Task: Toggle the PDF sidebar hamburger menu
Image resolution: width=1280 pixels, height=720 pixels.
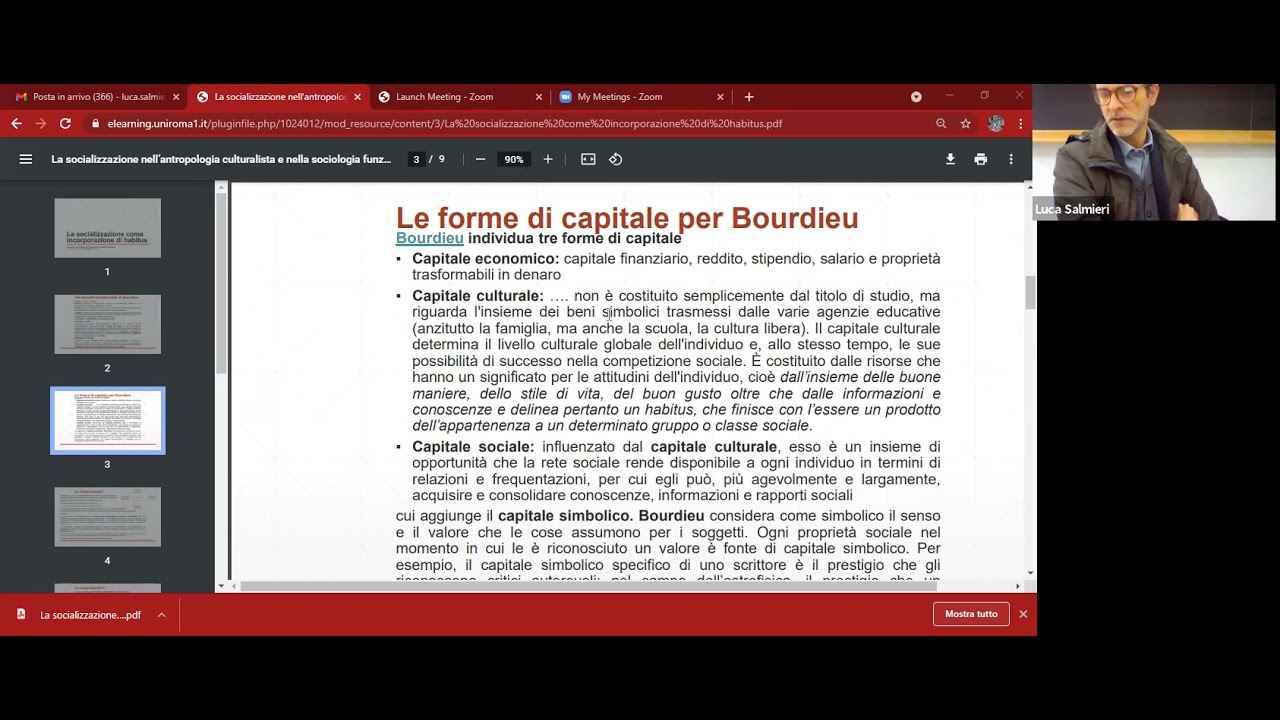Action: 26,159
